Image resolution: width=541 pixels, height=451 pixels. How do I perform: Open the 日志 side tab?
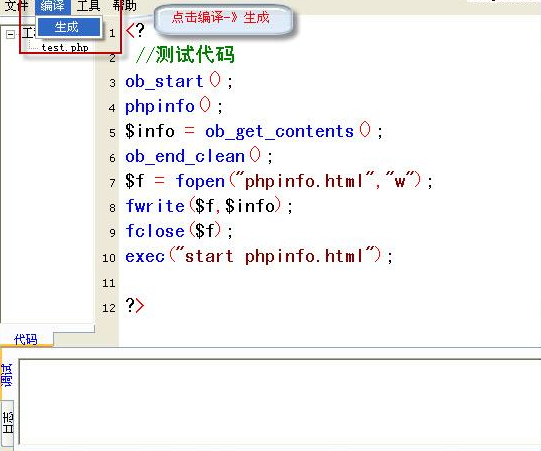click(x=8, y=422)
